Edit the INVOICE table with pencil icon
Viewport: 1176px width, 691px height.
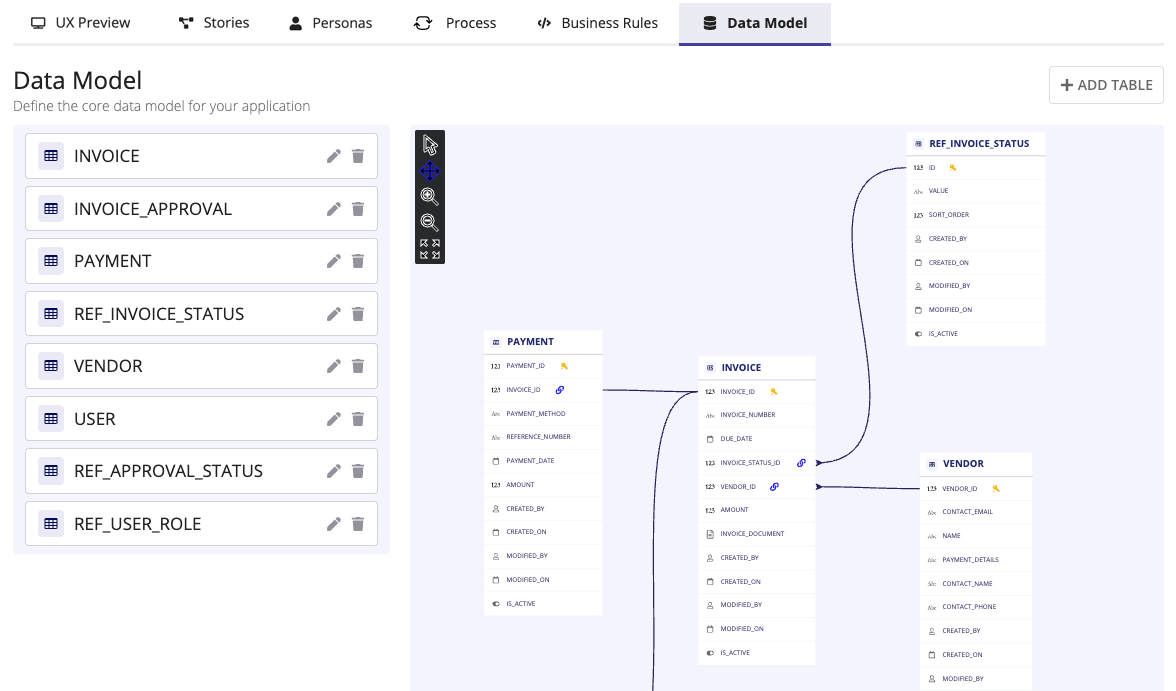click(x=334, y=156)
